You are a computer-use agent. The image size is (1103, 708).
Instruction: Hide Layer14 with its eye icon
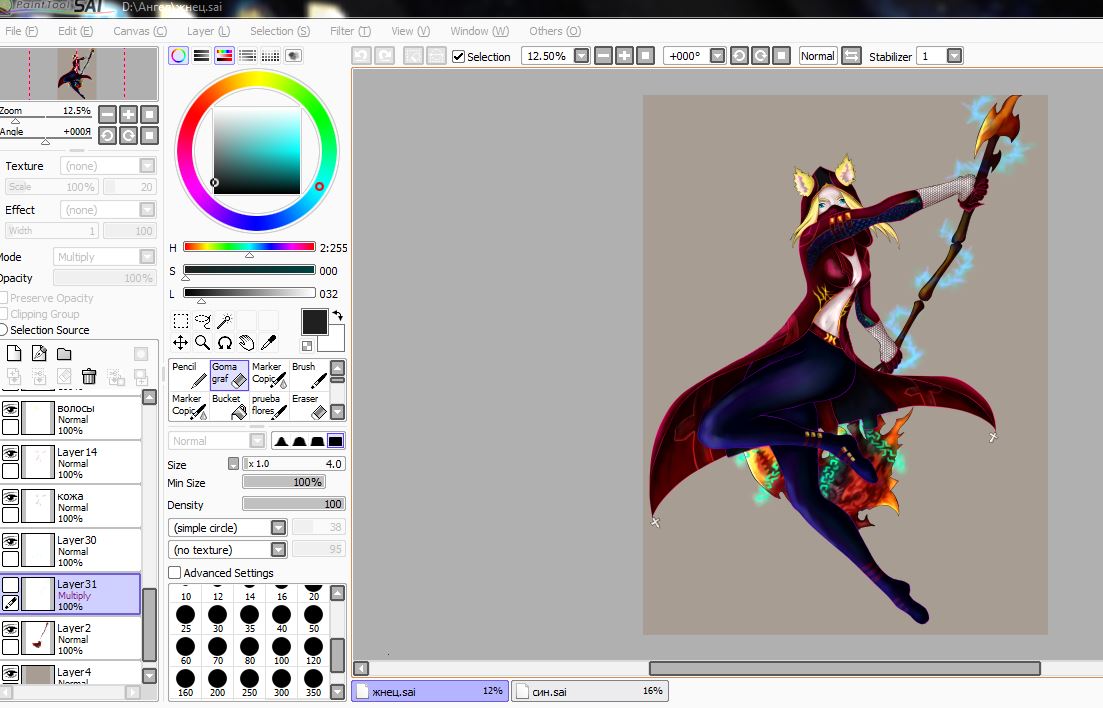(10, 453)
